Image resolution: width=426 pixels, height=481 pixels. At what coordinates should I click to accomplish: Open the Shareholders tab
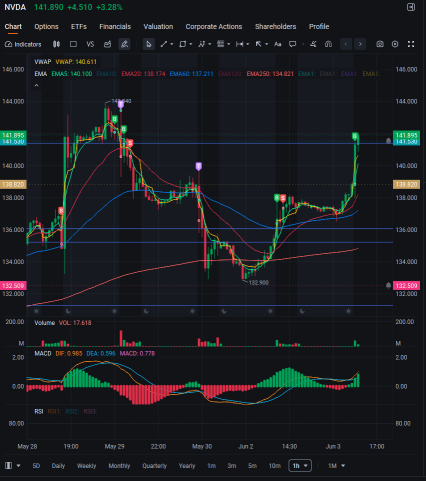[x=275, y=27]
